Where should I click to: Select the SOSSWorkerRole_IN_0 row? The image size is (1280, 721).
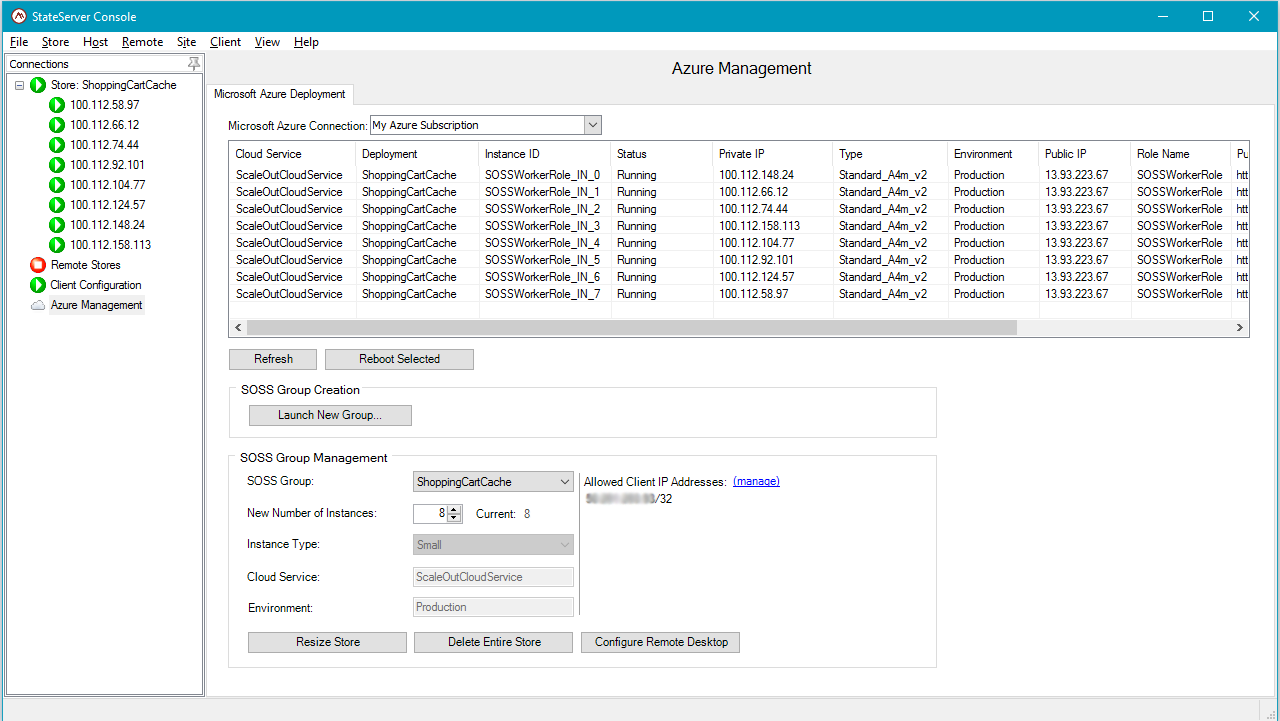(x=739, y=175)
